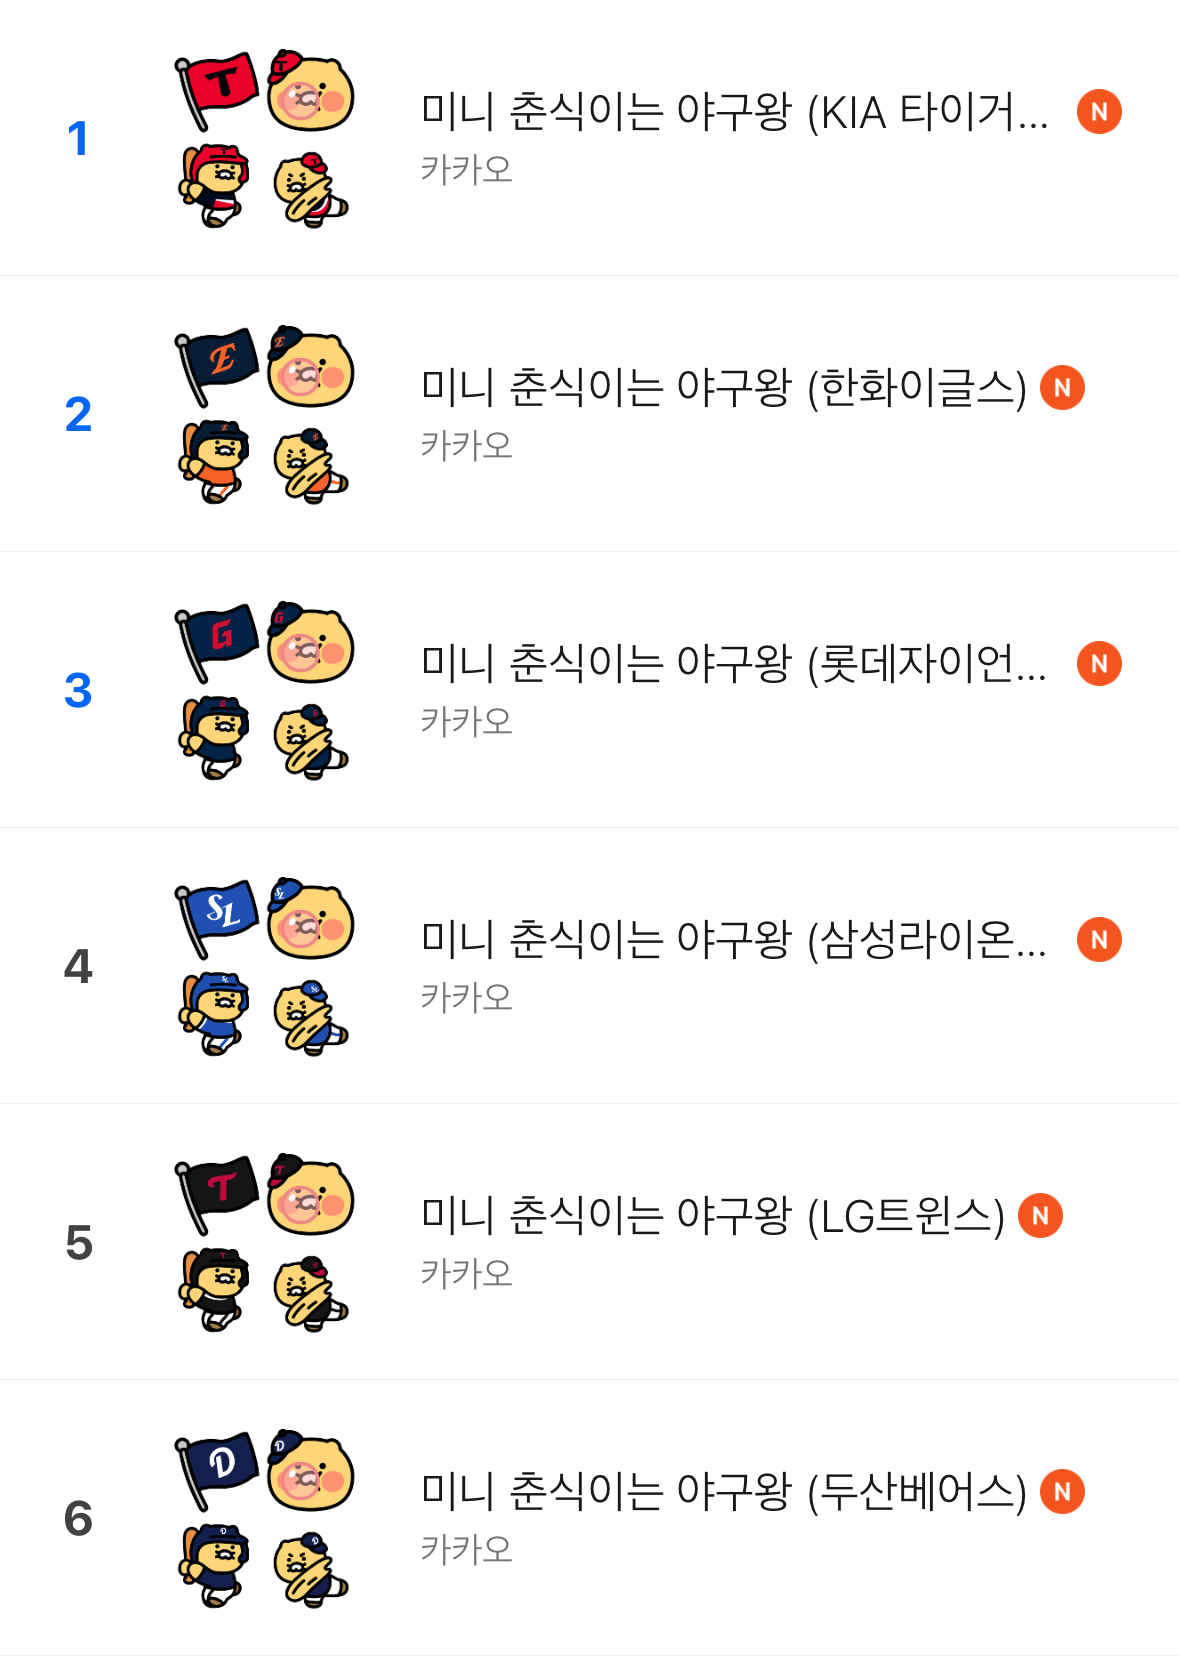This screenshot has height=1670, width=1179.
Task: Open title 미니 춘식이는 야구왕 (두산베어스)
Action: click(723, 1492)
